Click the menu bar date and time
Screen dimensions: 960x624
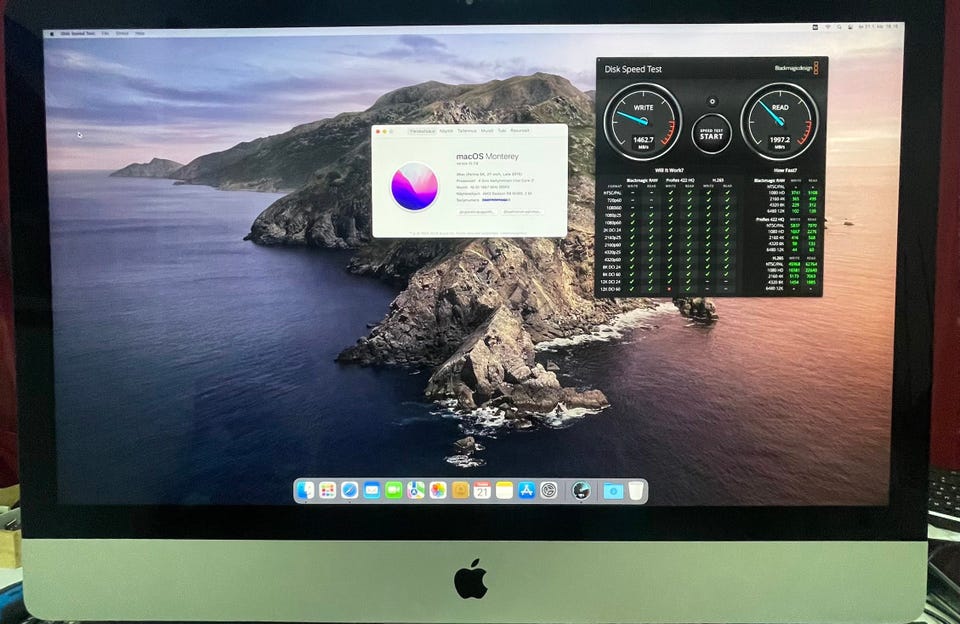[879, 27]
